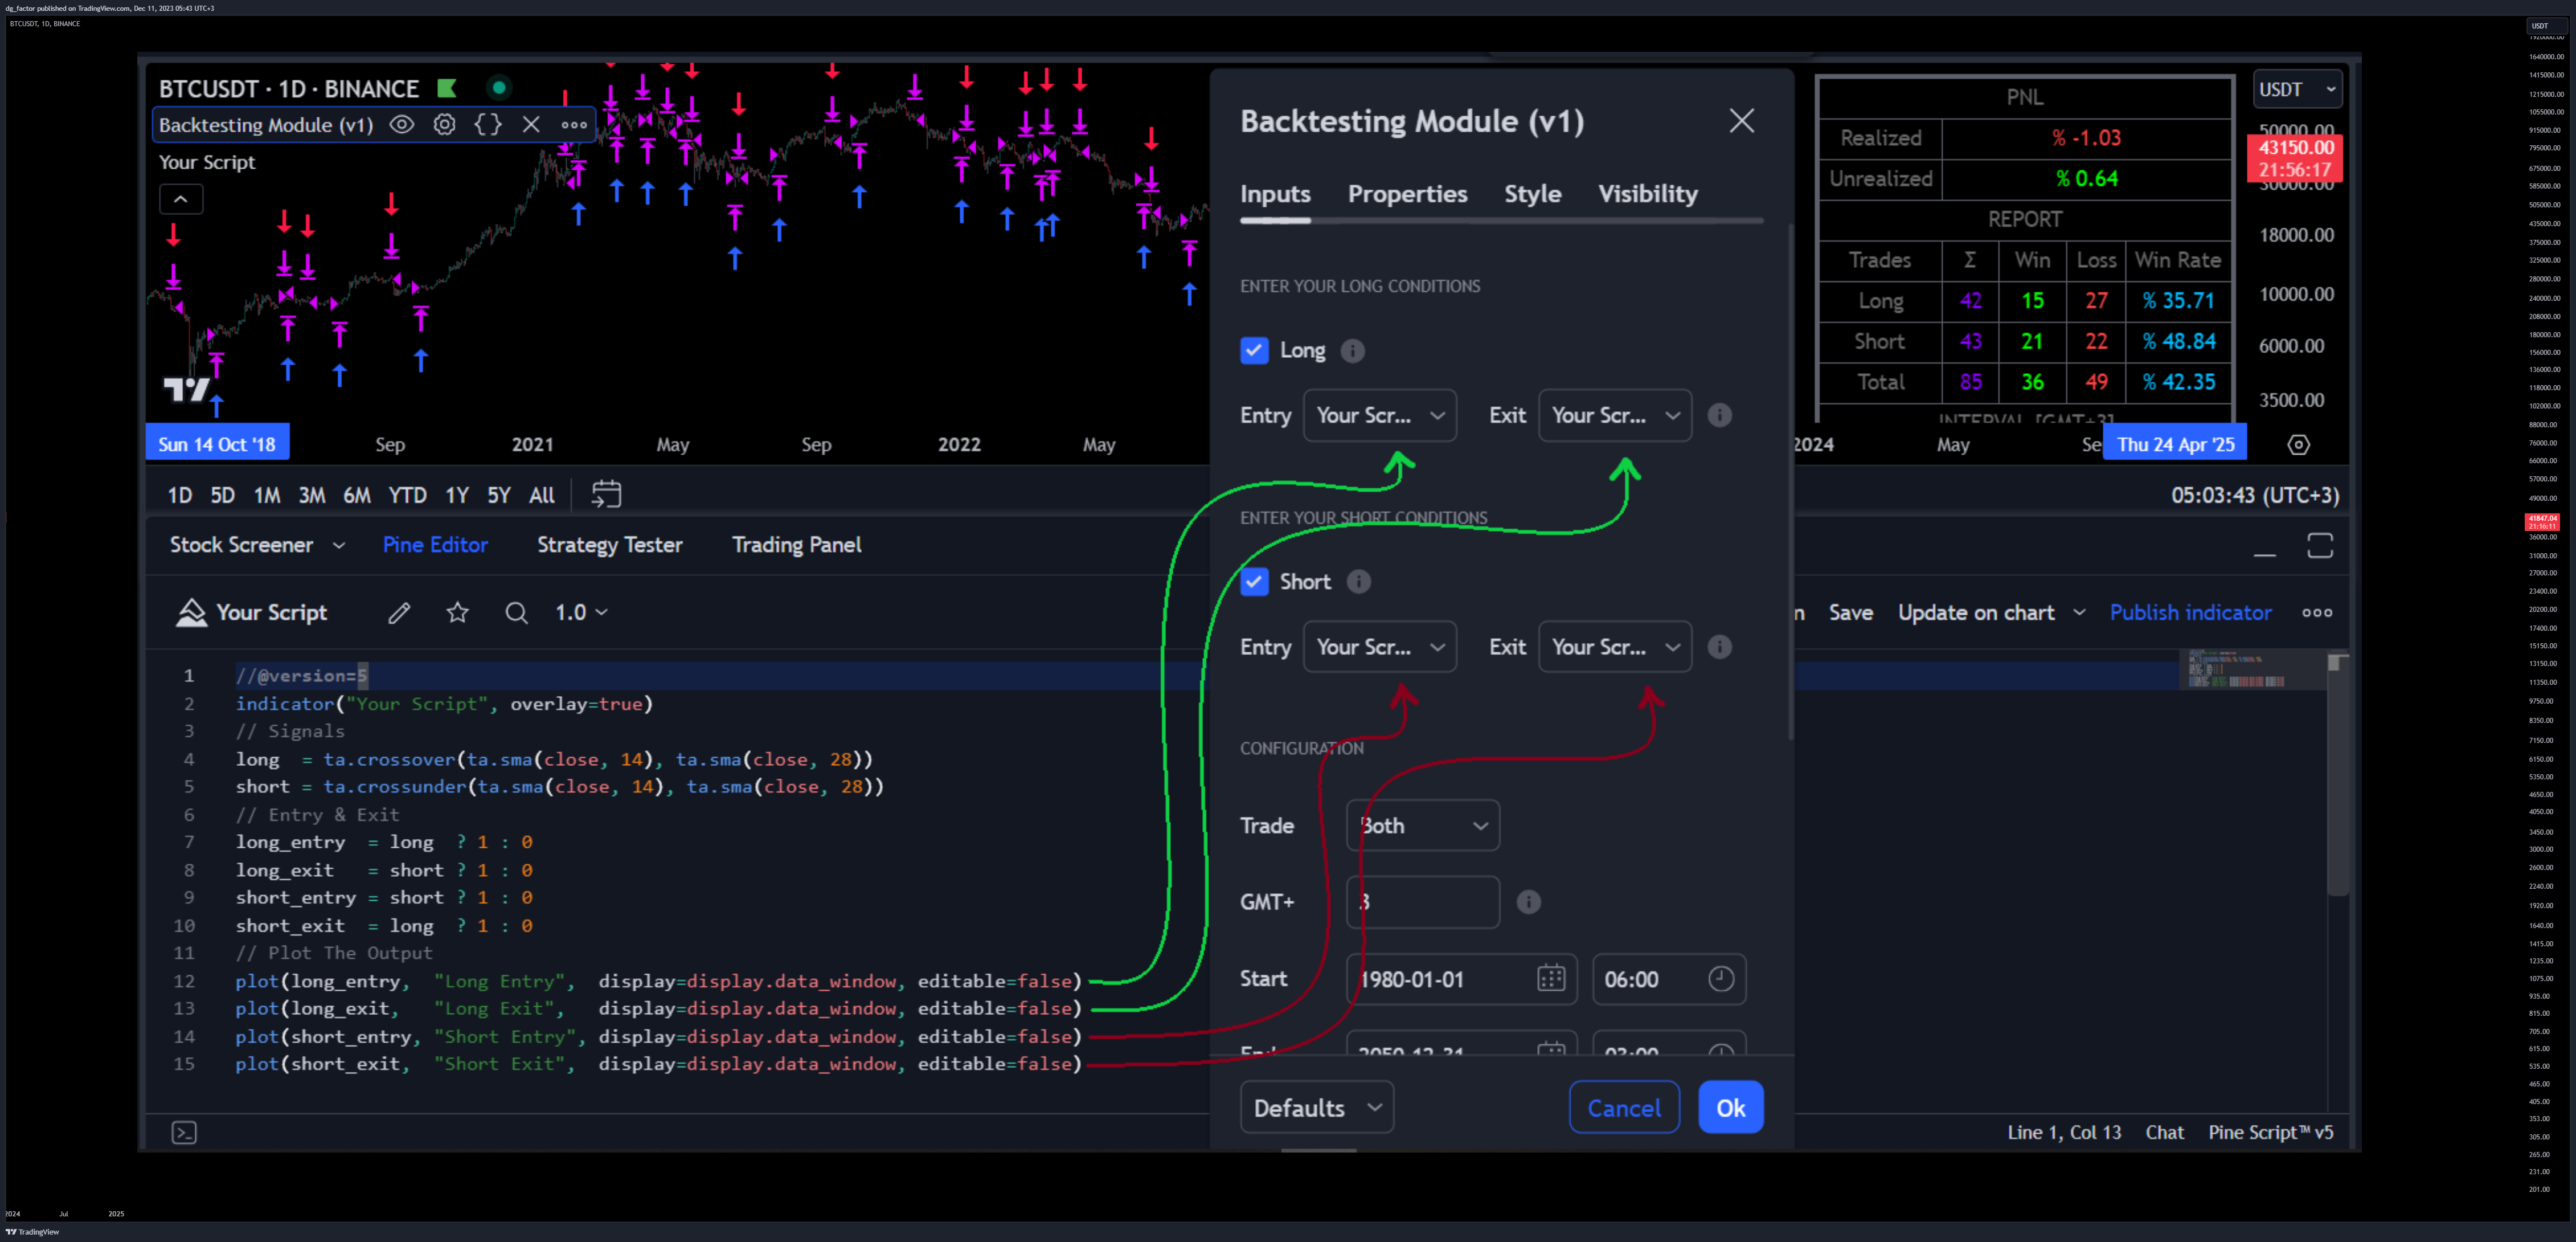Minimize the bottom panel
Viewport: 2576px width, 1242px height.
tap(2265, 554)
